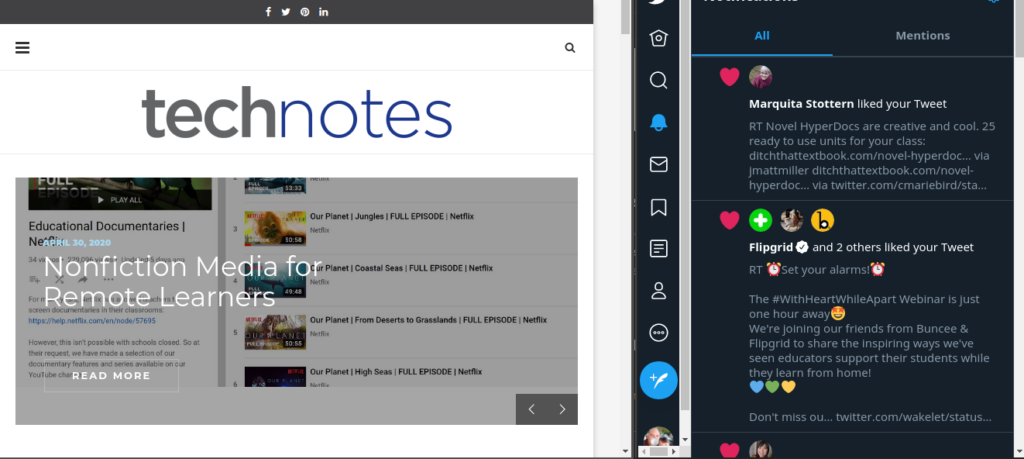Image resolution: width=1024 pixels, height=459 pixels.
Task: Click Flipgrid name in notification
Action: click(771, 247)
